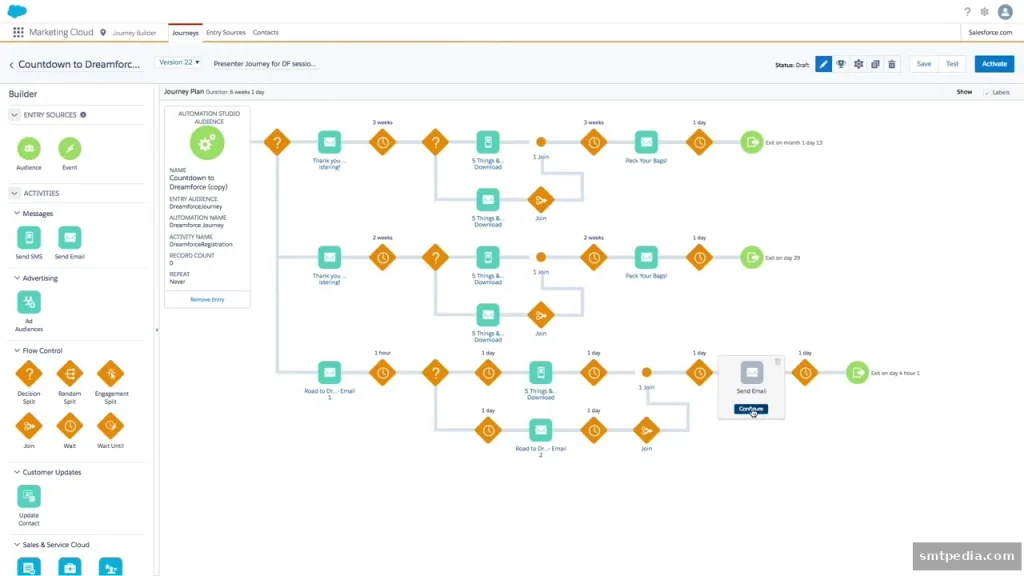Click the Exit on day 29 icon

click(752, 257)
